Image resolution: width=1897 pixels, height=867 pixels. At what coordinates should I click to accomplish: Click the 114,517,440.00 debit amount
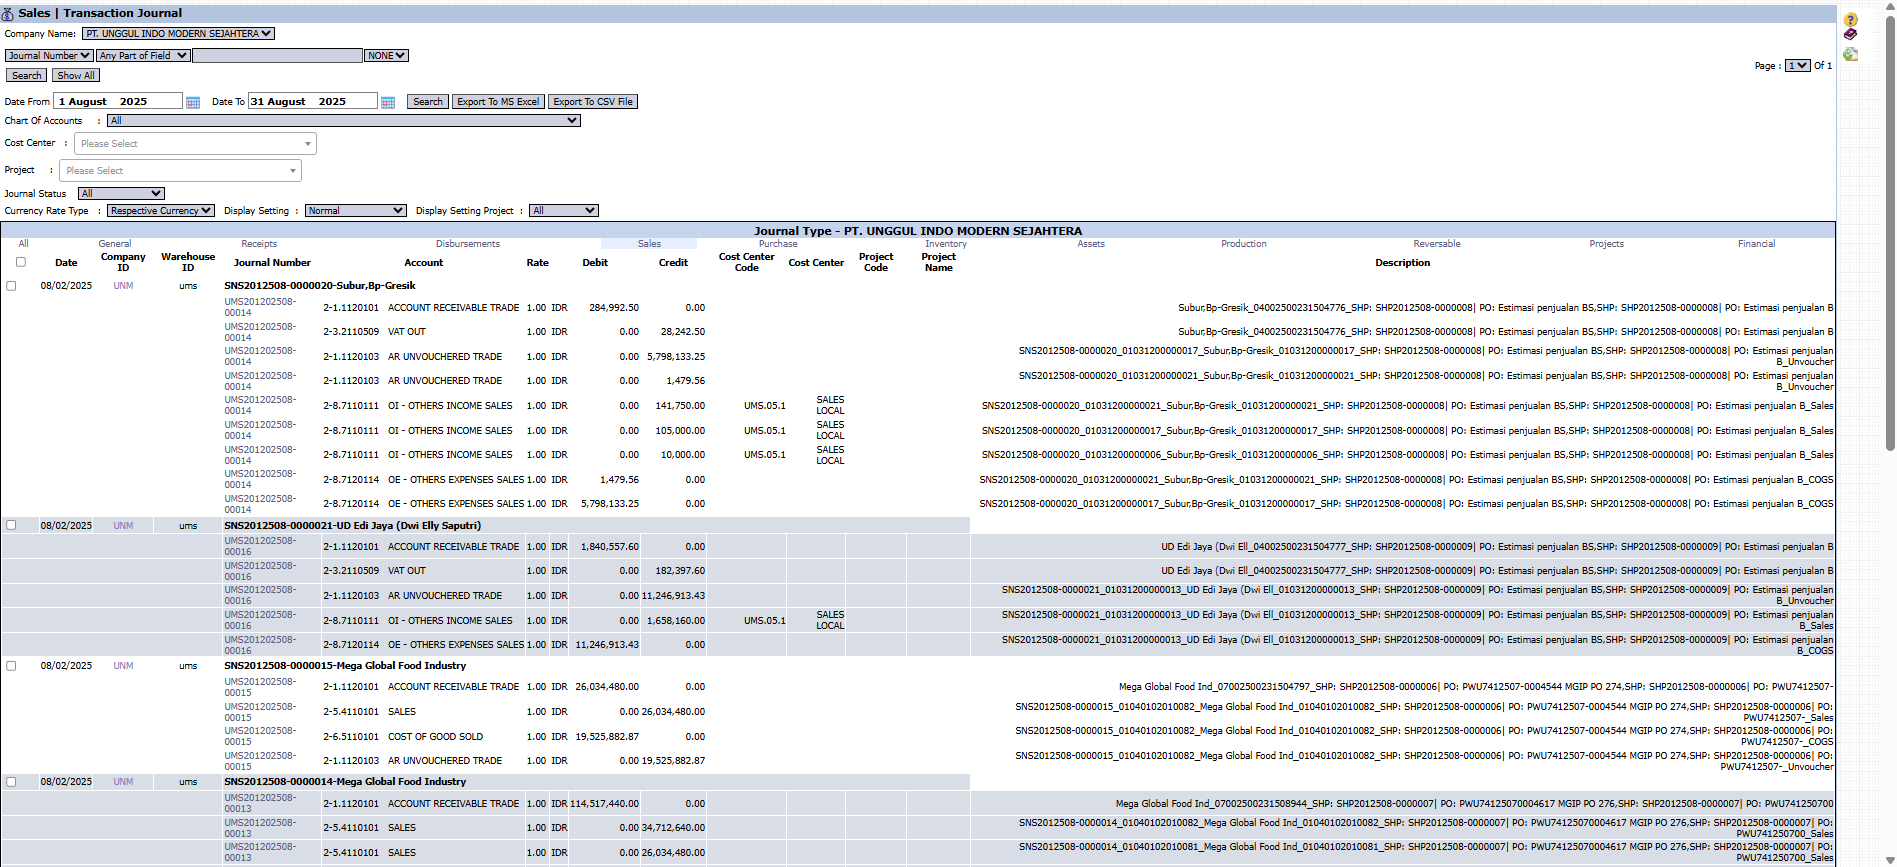coord(604,804)
